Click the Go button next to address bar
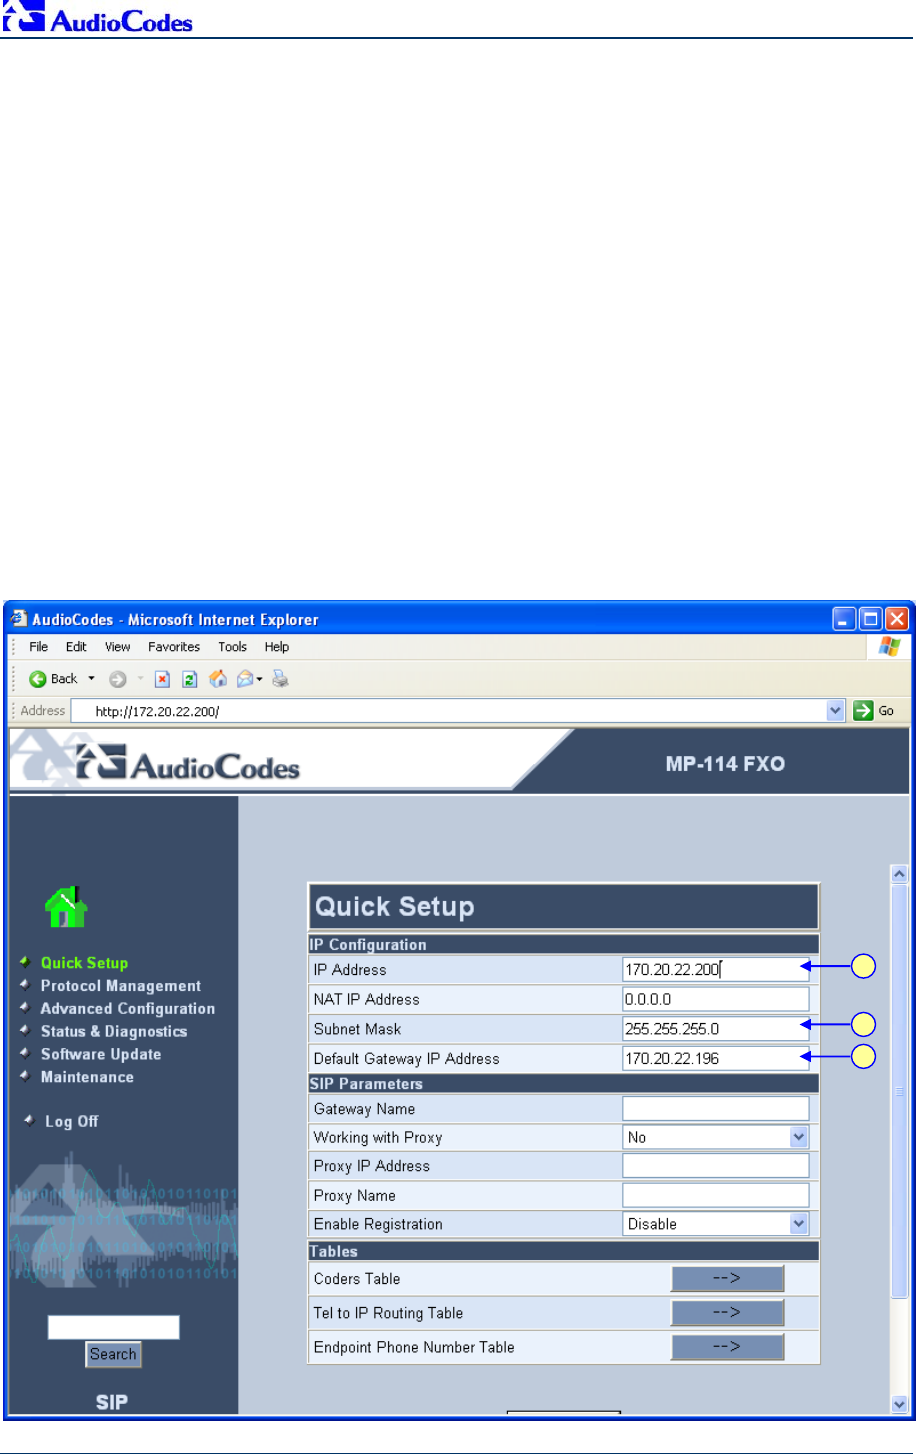Image resolution: width=916 pixels, height=1454 pixels. [874, 711]
